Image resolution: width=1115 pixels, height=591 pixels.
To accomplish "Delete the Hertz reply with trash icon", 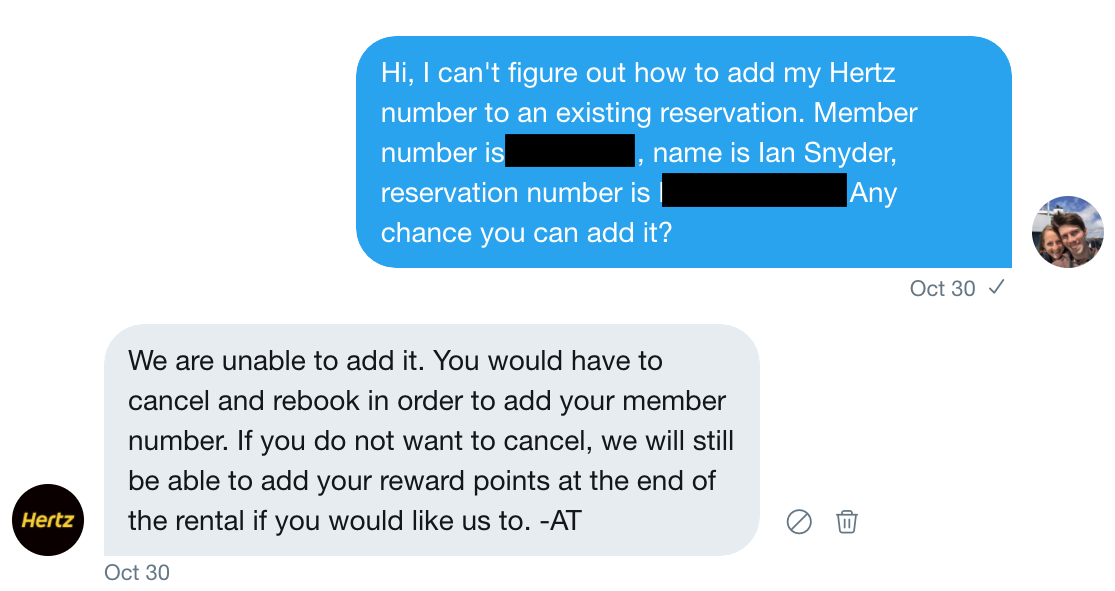I will (x=847, y=521).
